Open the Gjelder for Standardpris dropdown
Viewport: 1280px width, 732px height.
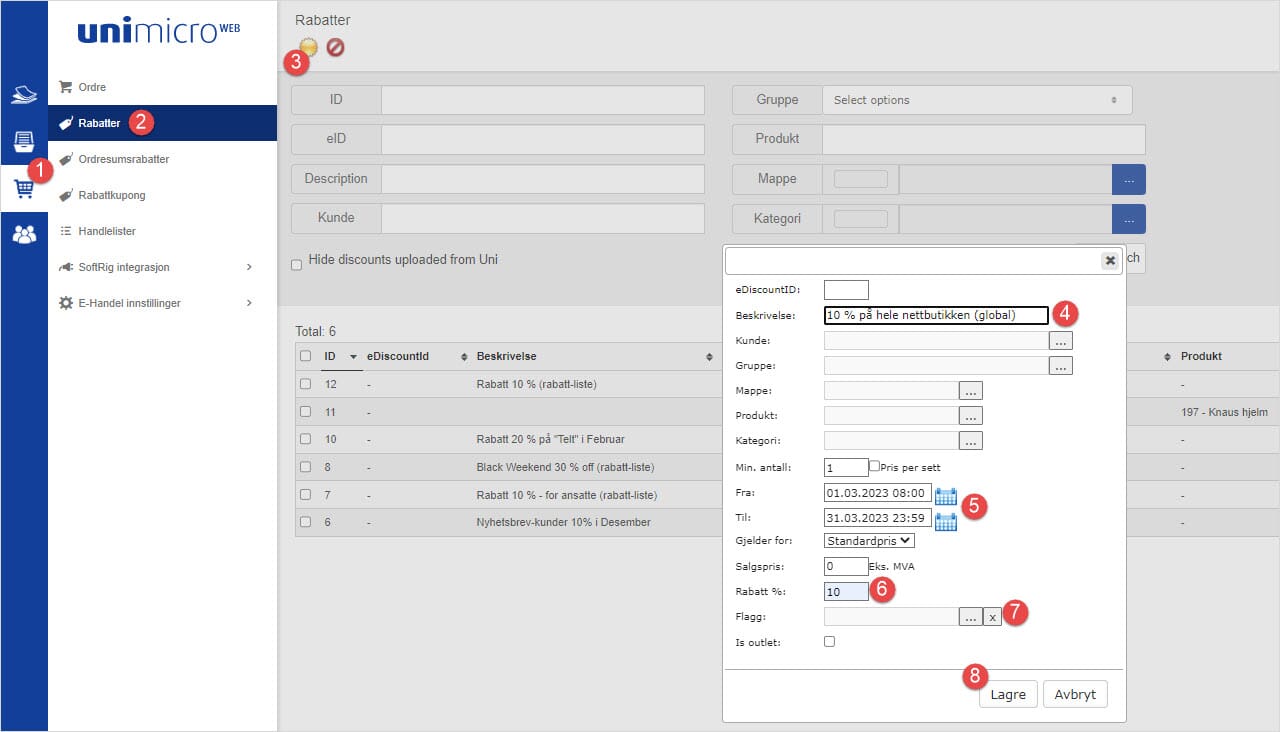[x=869, y=541]
